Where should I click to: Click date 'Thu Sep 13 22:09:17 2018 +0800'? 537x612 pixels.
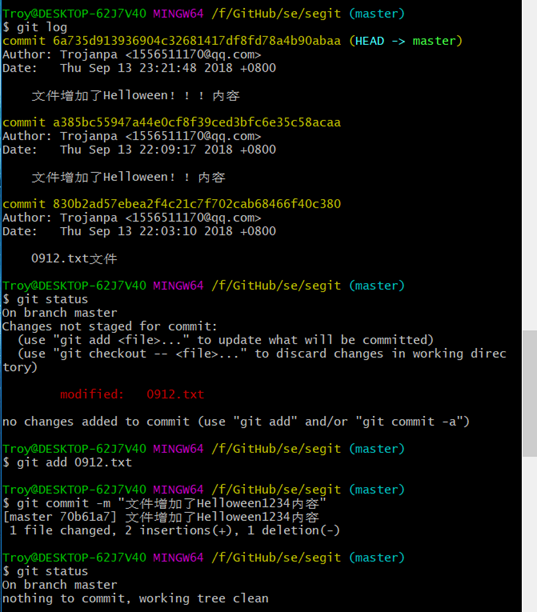(168, 149)
